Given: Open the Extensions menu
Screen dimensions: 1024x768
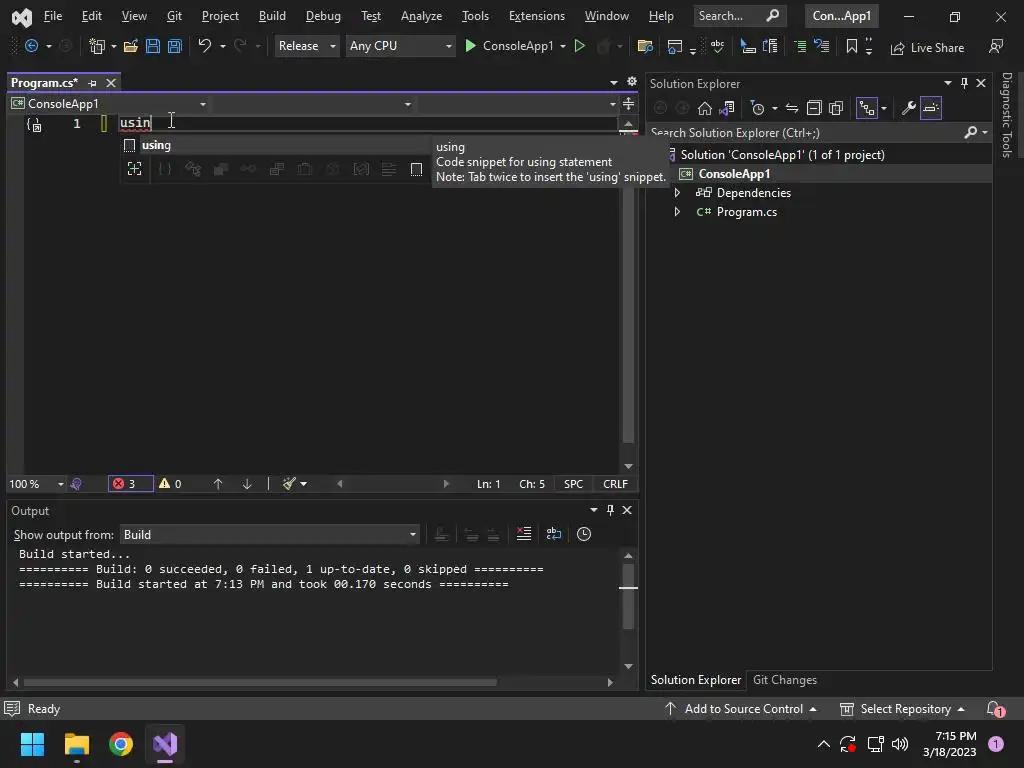Looking at the screenshot, I should tap(537, 16).
